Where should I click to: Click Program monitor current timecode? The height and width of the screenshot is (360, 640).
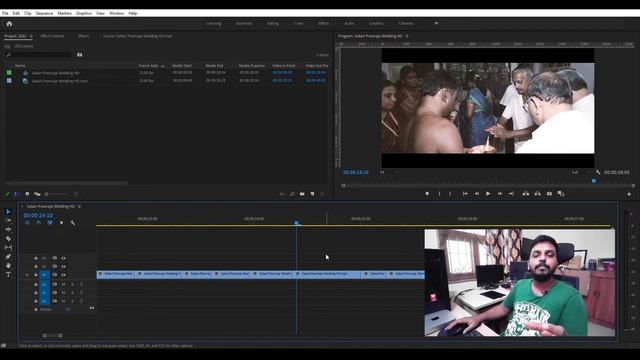tap(356, 172)
